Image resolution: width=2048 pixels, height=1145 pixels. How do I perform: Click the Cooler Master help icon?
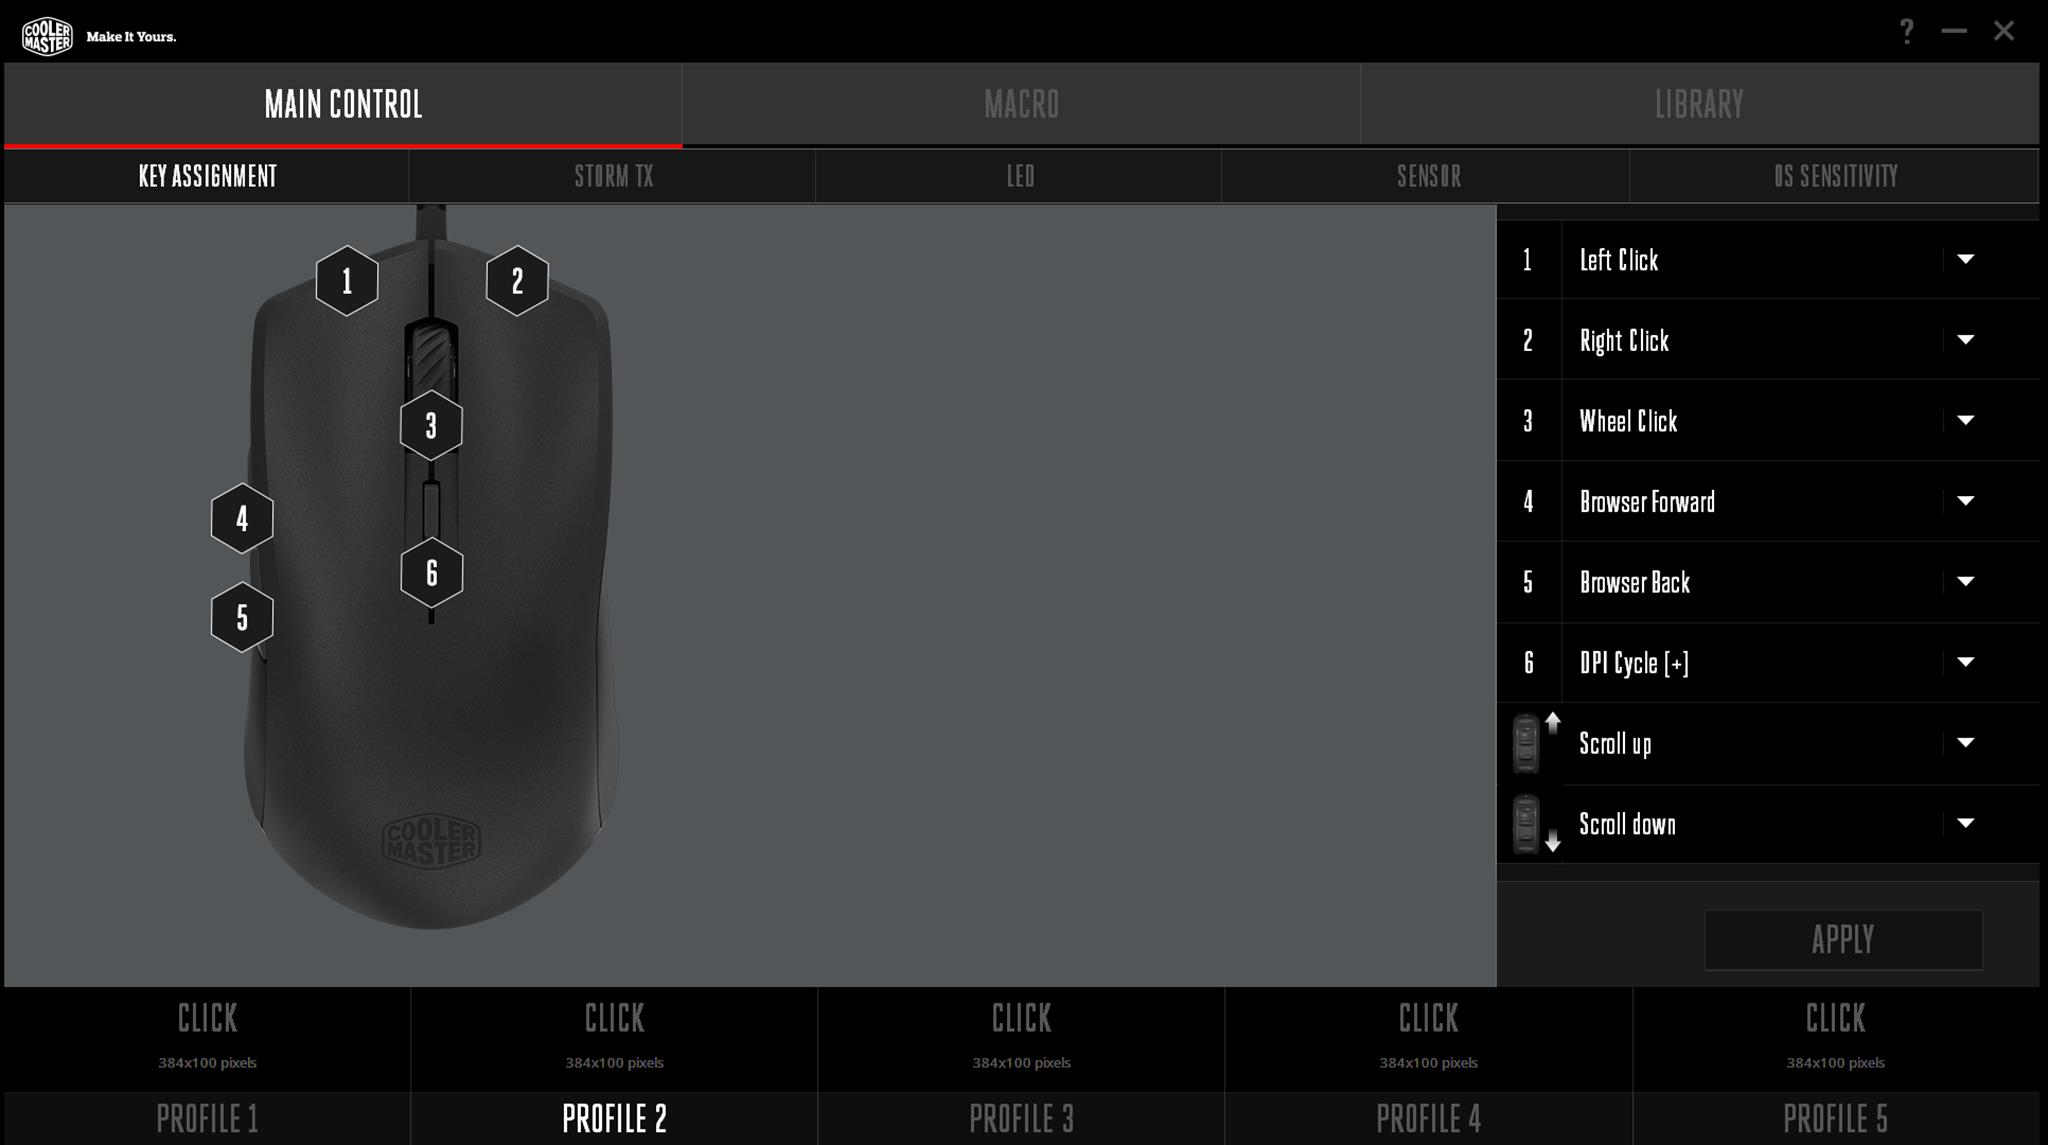[1907, 30]
